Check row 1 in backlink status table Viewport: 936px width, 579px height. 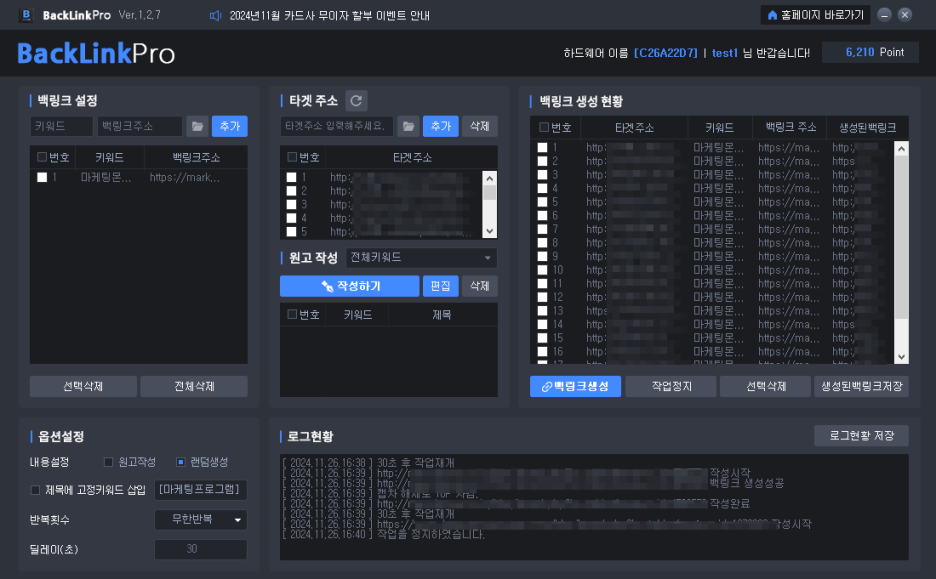[542, 147]
